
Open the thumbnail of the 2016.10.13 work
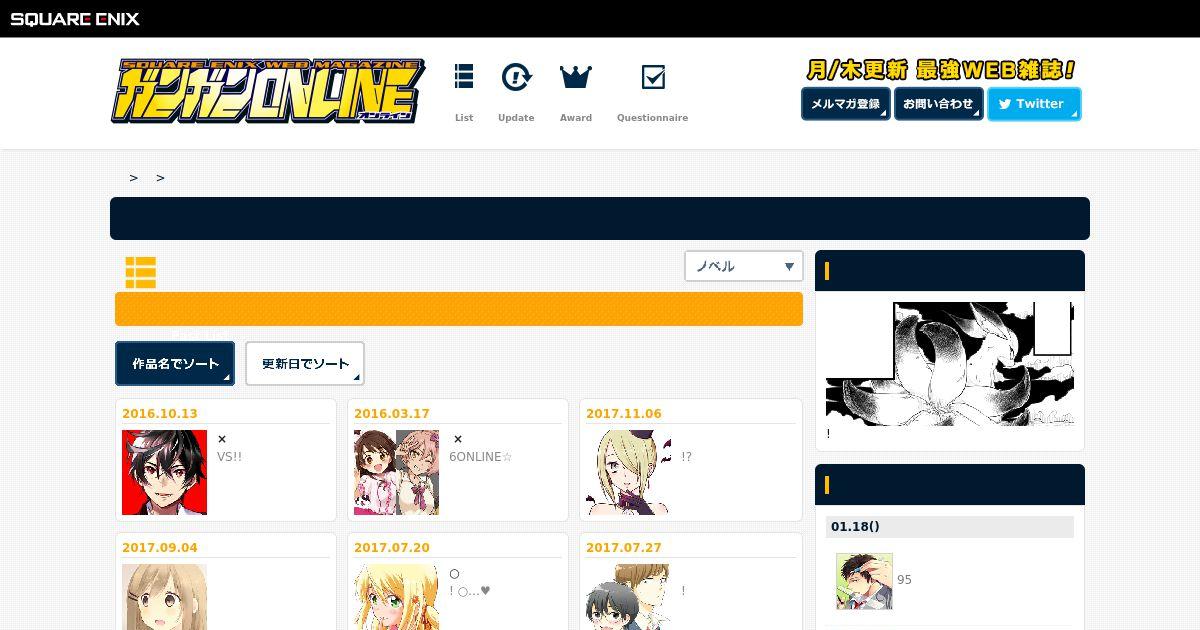pos(164,473)
